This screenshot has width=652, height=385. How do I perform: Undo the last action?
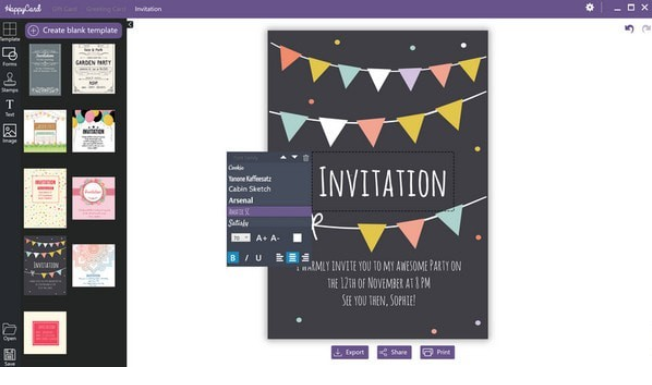tap(629, 29)
